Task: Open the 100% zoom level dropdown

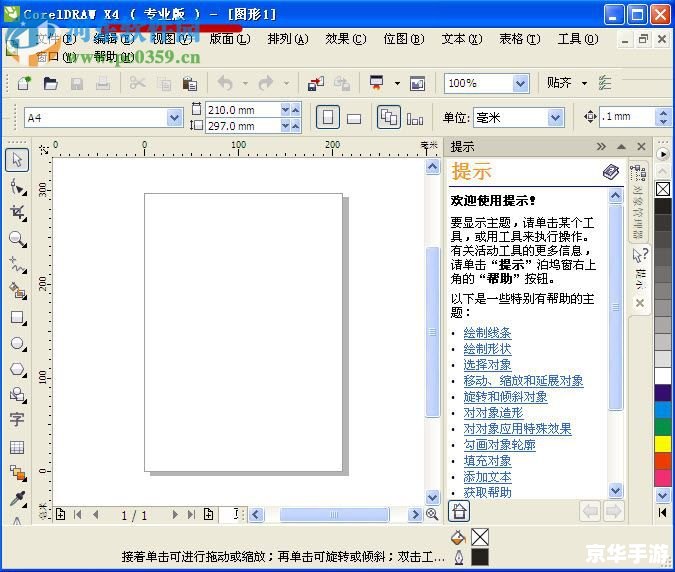Action: tap(520, 84)
